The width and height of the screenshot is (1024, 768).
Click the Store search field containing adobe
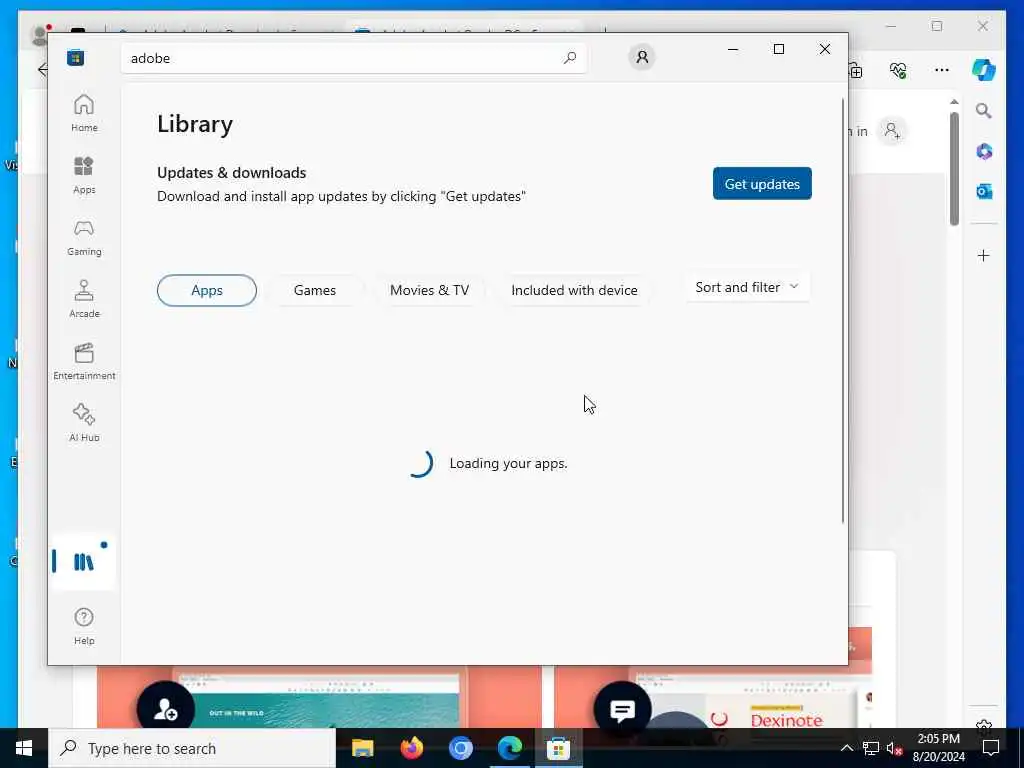click(x=353, y=58)
